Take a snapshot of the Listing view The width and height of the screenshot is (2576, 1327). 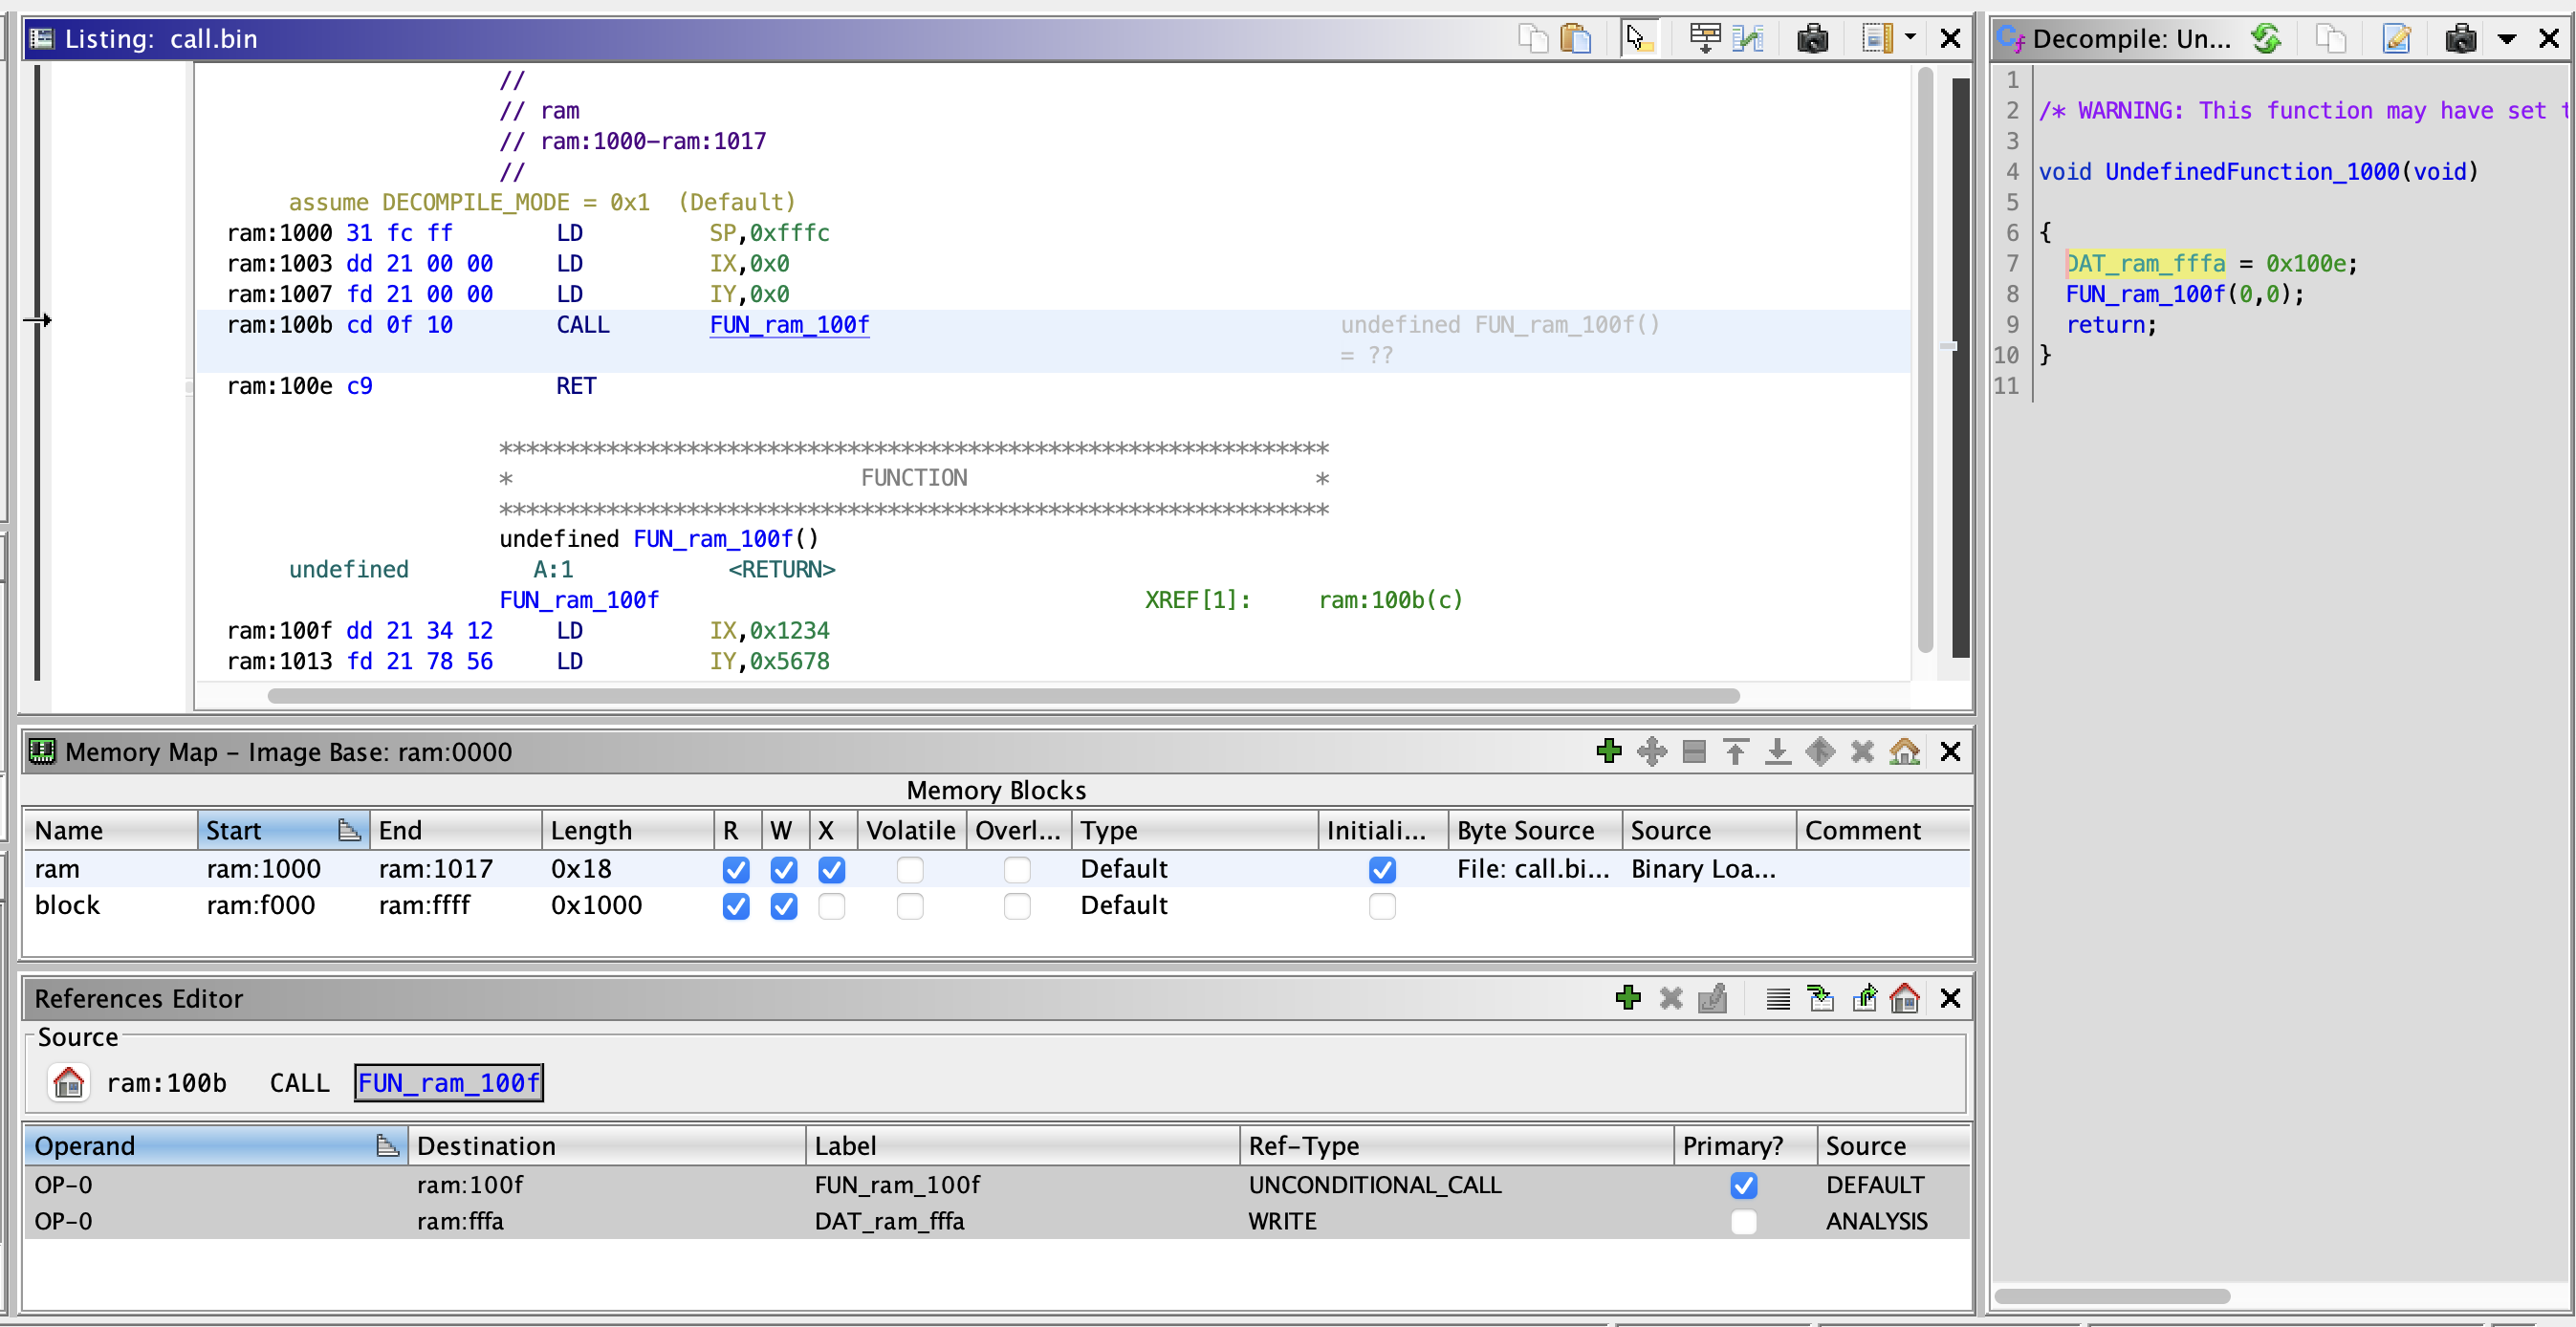pos(1814,38)
